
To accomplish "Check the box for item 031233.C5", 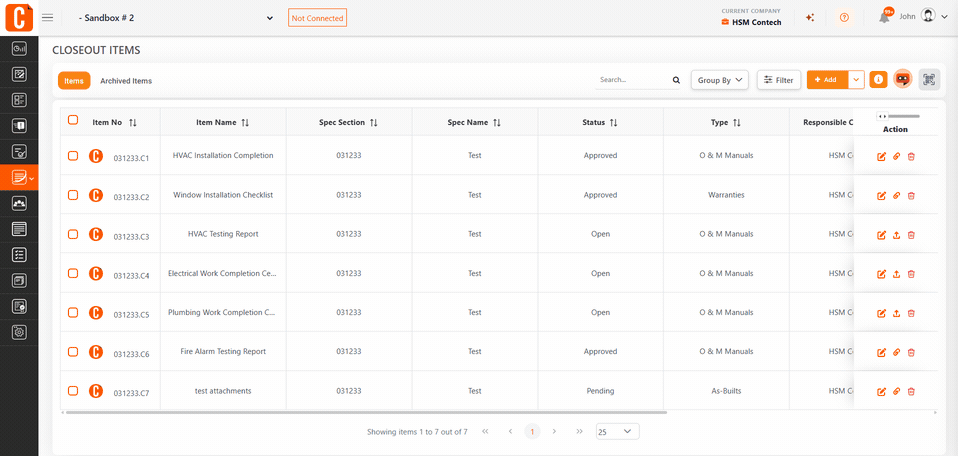I will pyautogui.click(x=73, y=312).
